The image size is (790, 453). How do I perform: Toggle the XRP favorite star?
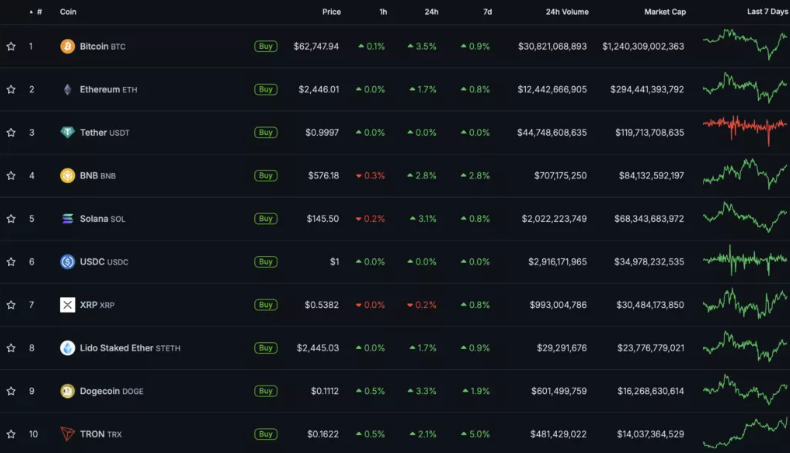(x=11, y=305)
